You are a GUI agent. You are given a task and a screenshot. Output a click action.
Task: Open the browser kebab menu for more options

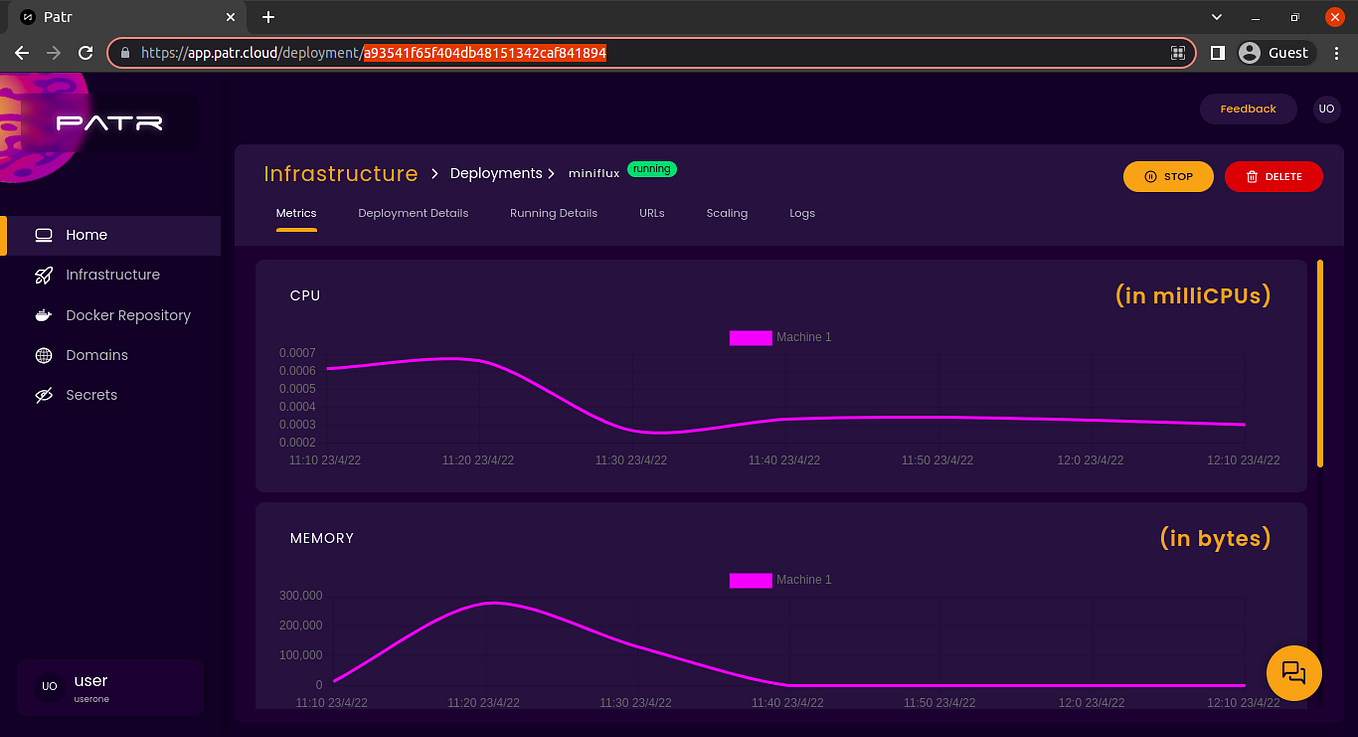pos(1337,53)
